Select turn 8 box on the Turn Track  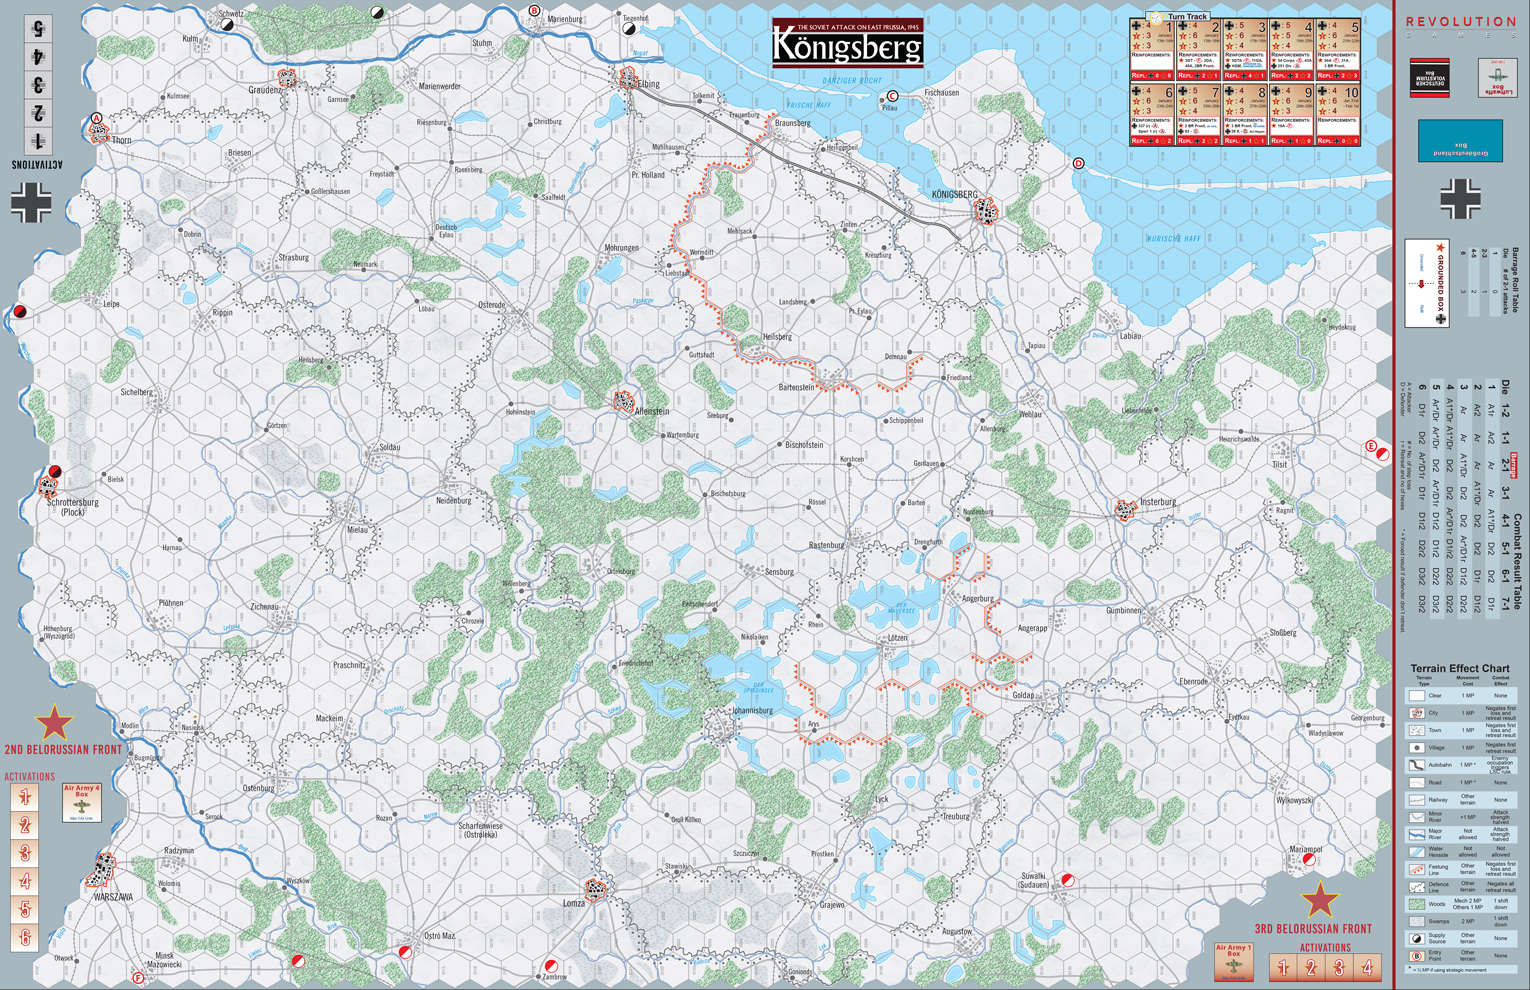point(1245,115)
